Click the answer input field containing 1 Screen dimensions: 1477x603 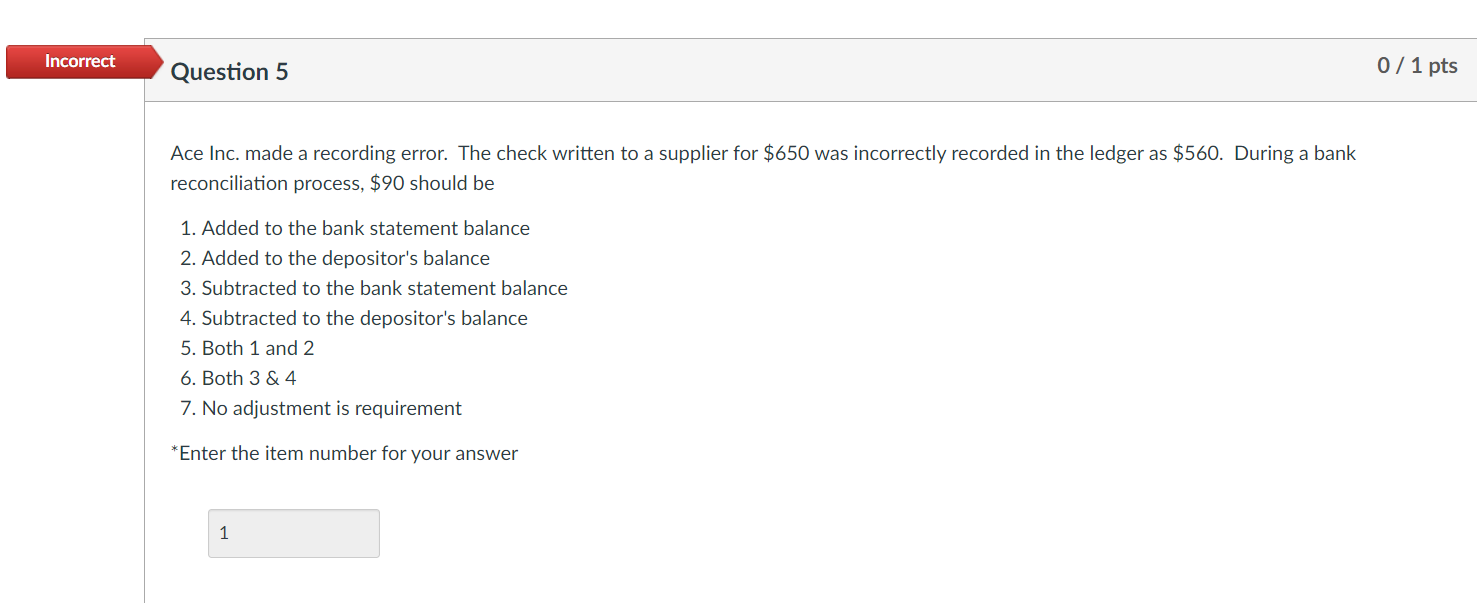(293, 533)
